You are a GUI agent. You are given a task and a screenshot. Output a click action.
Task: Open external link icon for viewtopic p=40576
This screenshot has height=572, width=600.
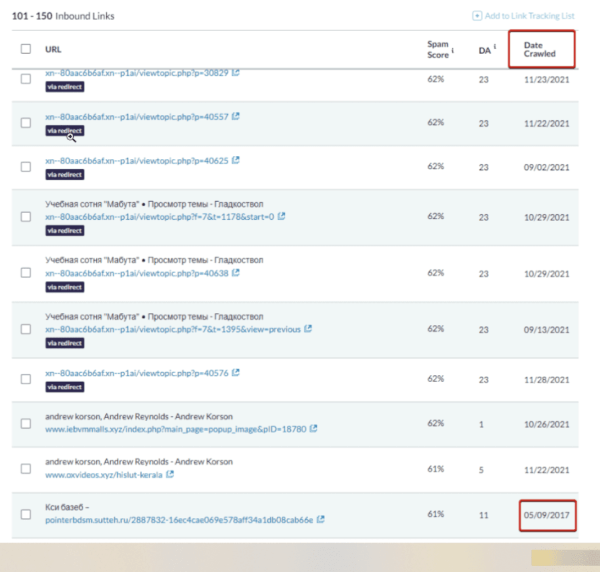tap(235, 373)
